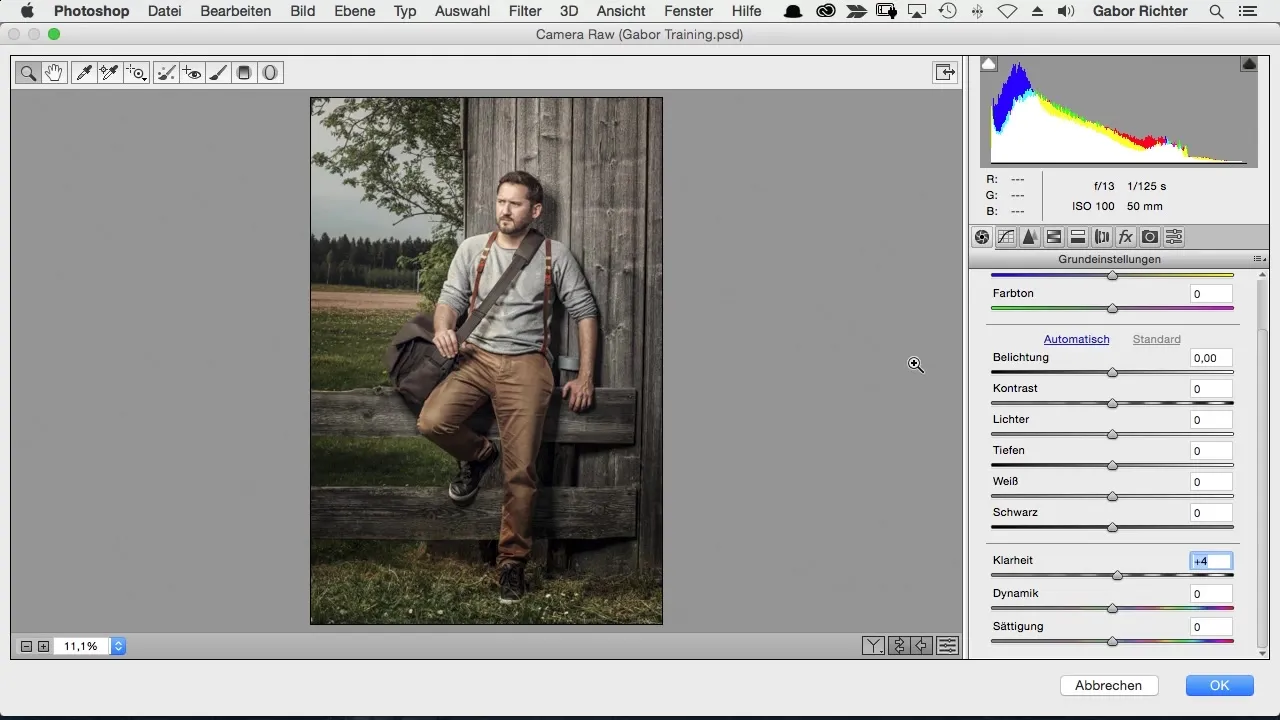Click the Weiß value field
Image resolution: width=1280 pixels, height=720 pixels.
[1211, 482]
